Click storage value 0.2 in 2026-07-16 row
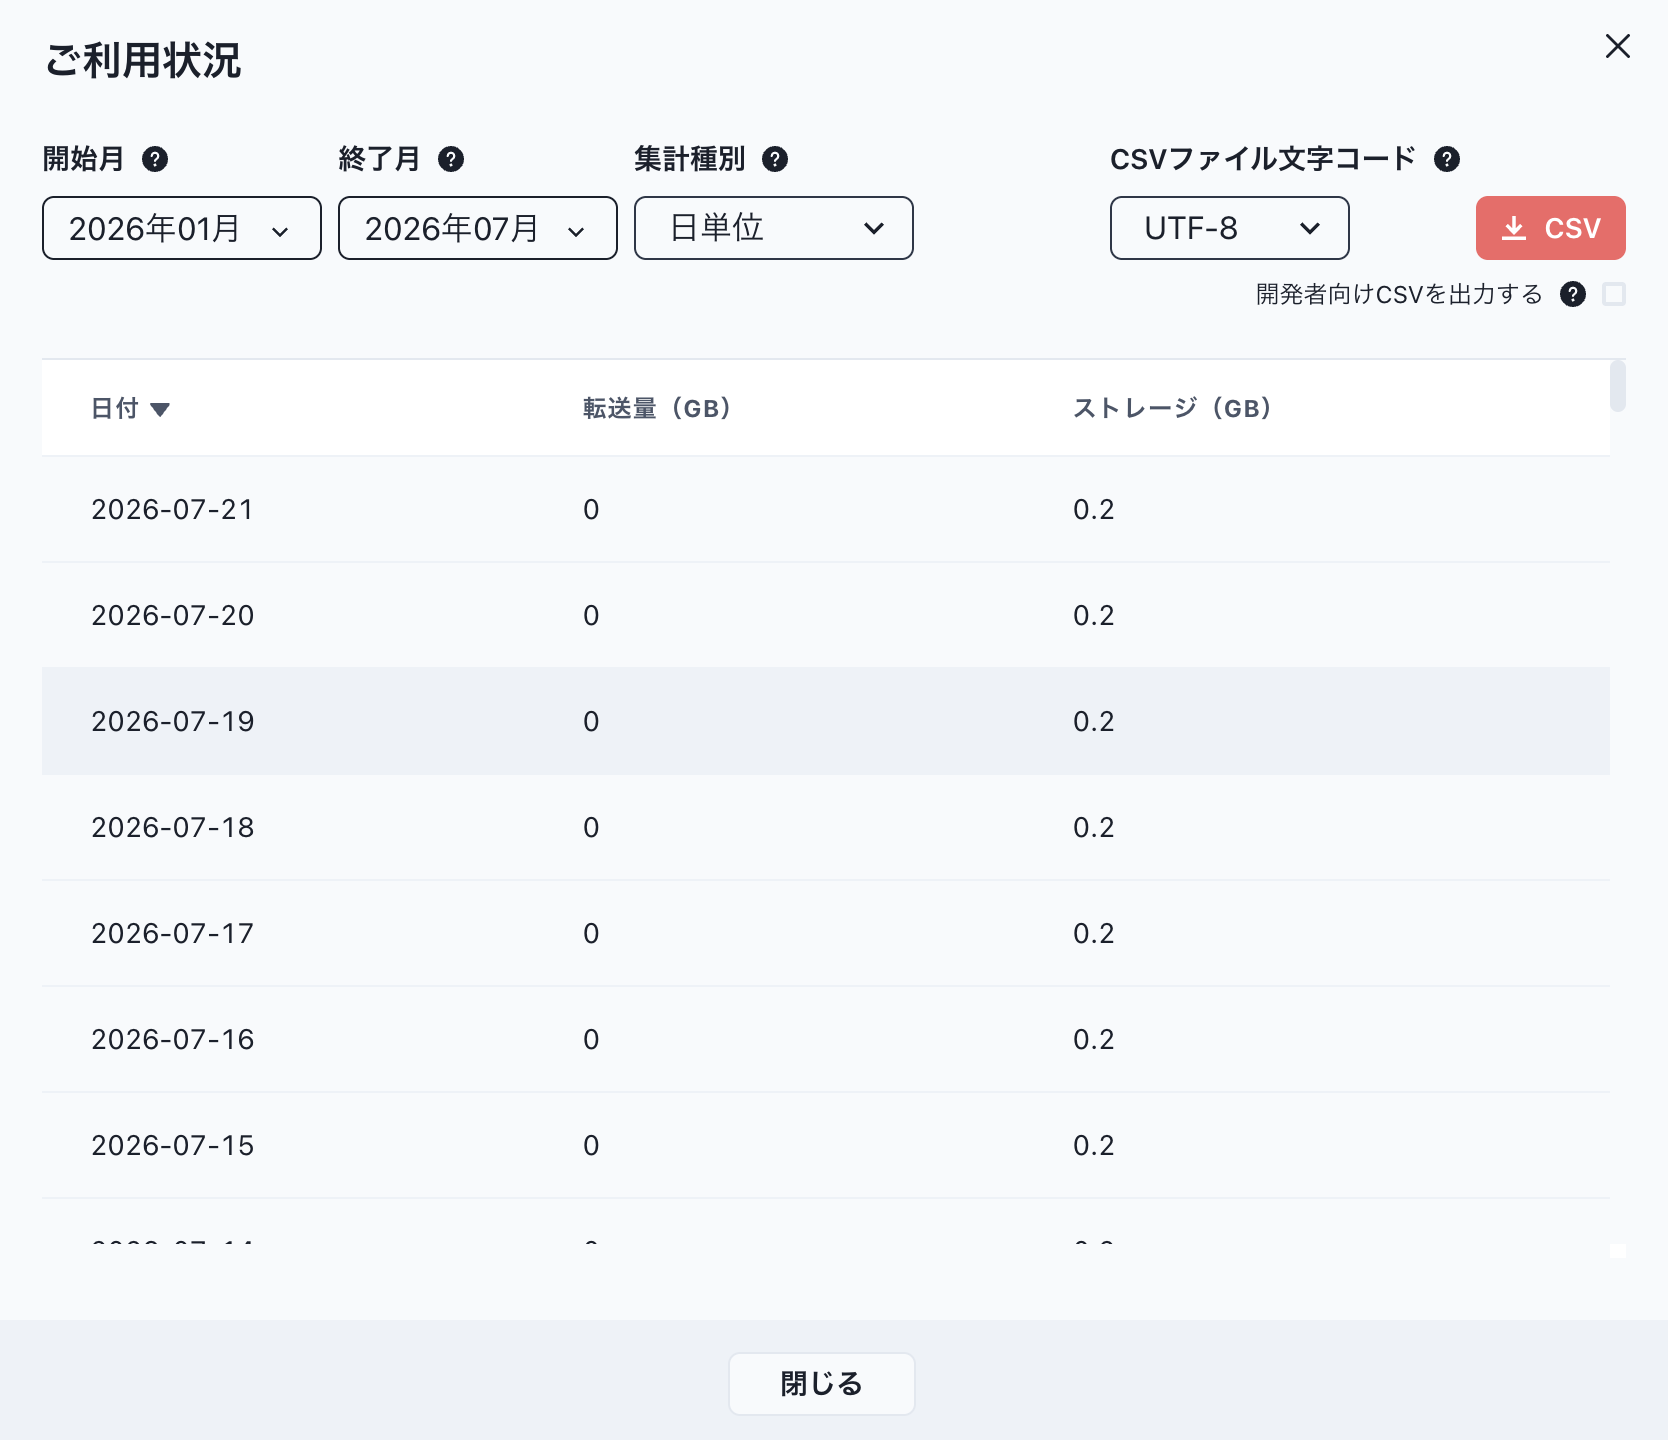Screen dimensions: 1668x1440 [x=1094, y=1040]
